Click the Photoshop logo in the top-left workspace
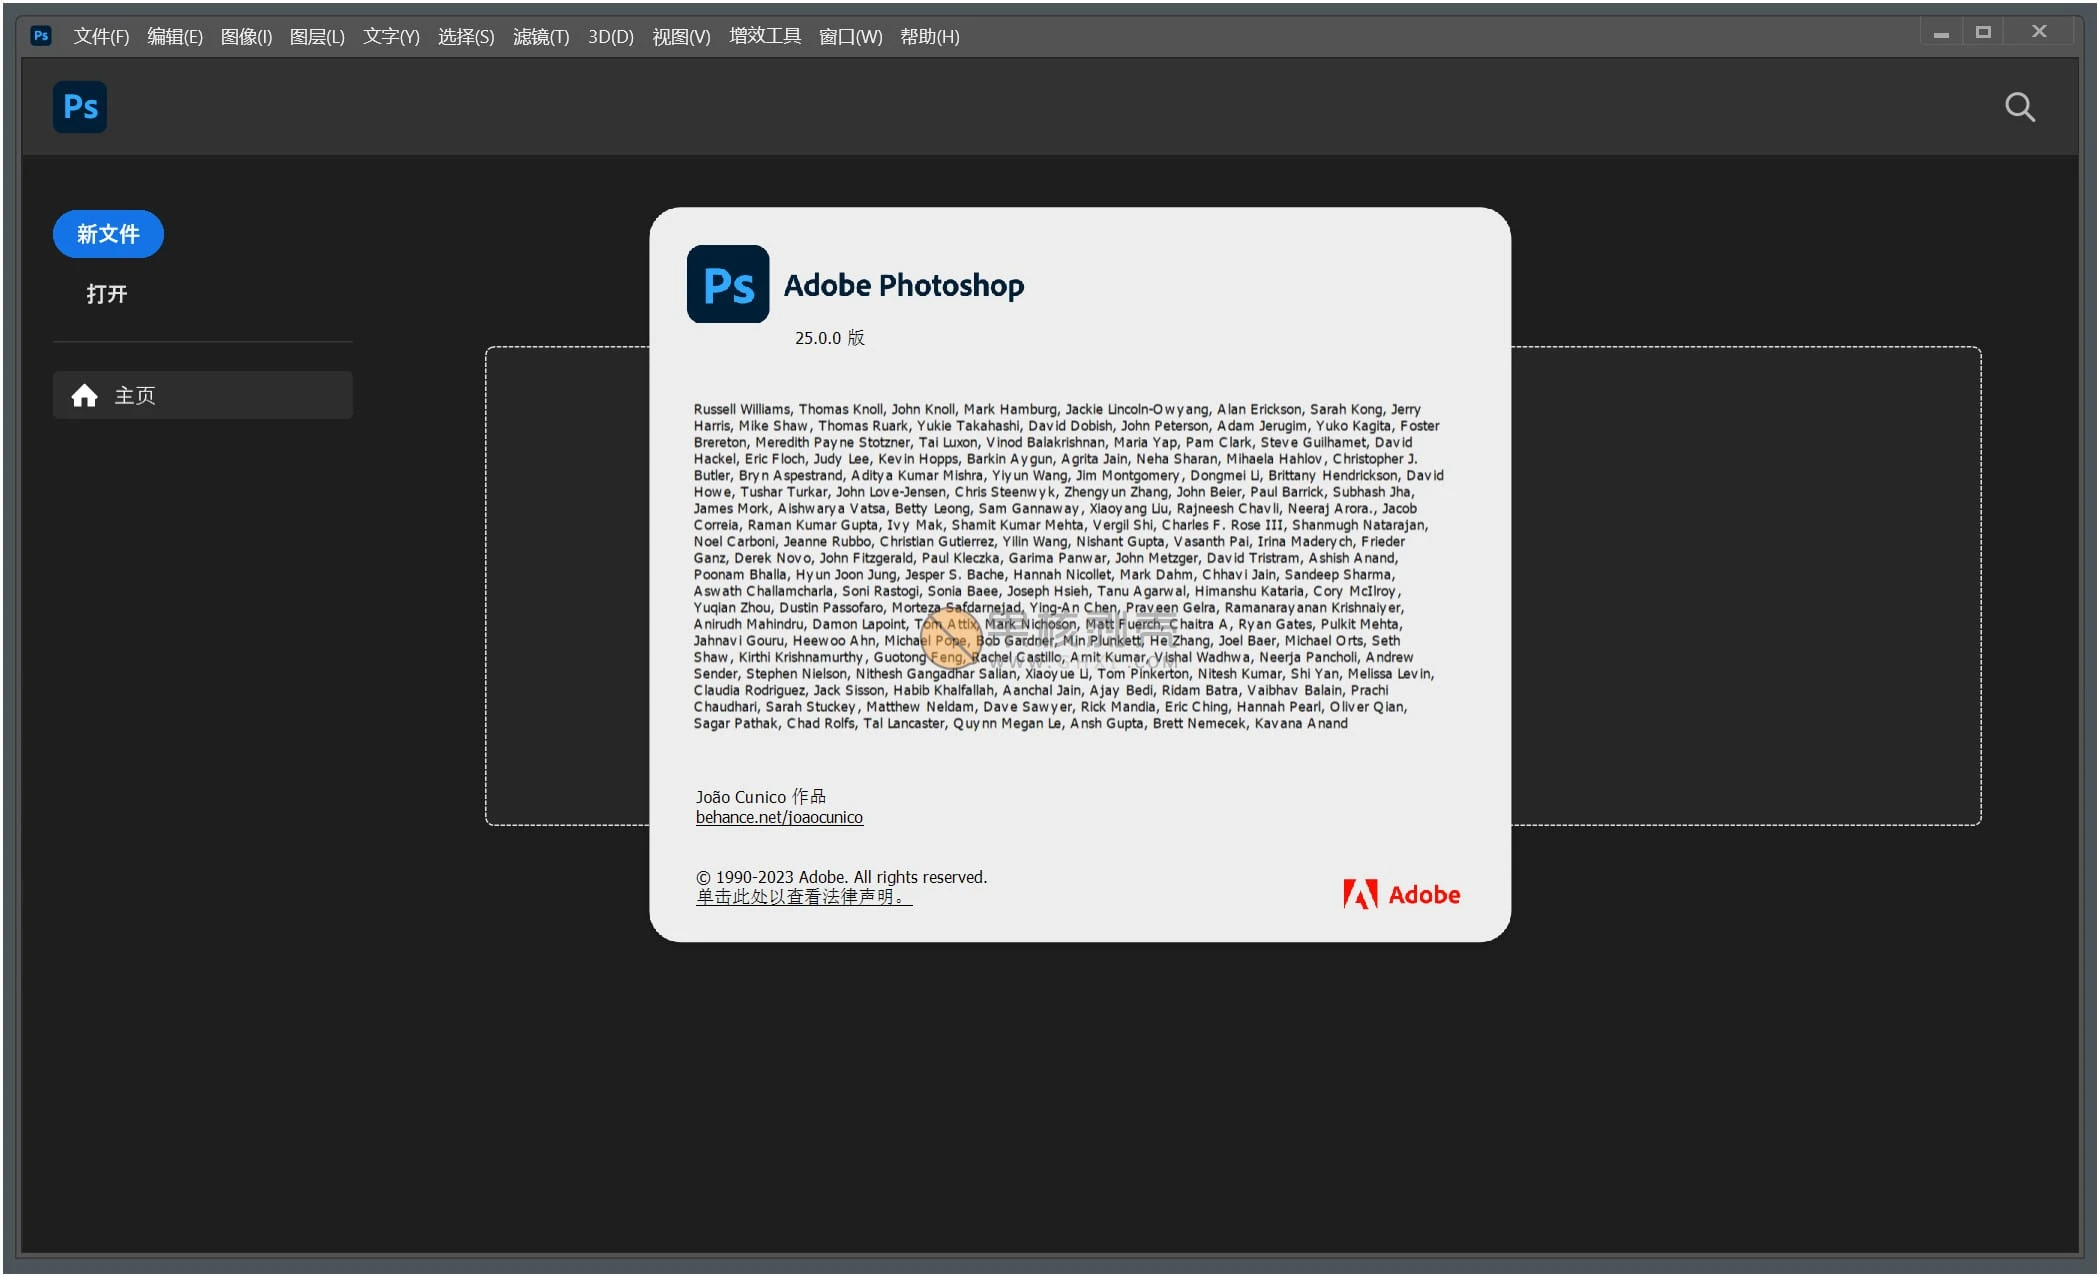The width and height of the screenshot is (2100, 1277). tap(79, 107)
